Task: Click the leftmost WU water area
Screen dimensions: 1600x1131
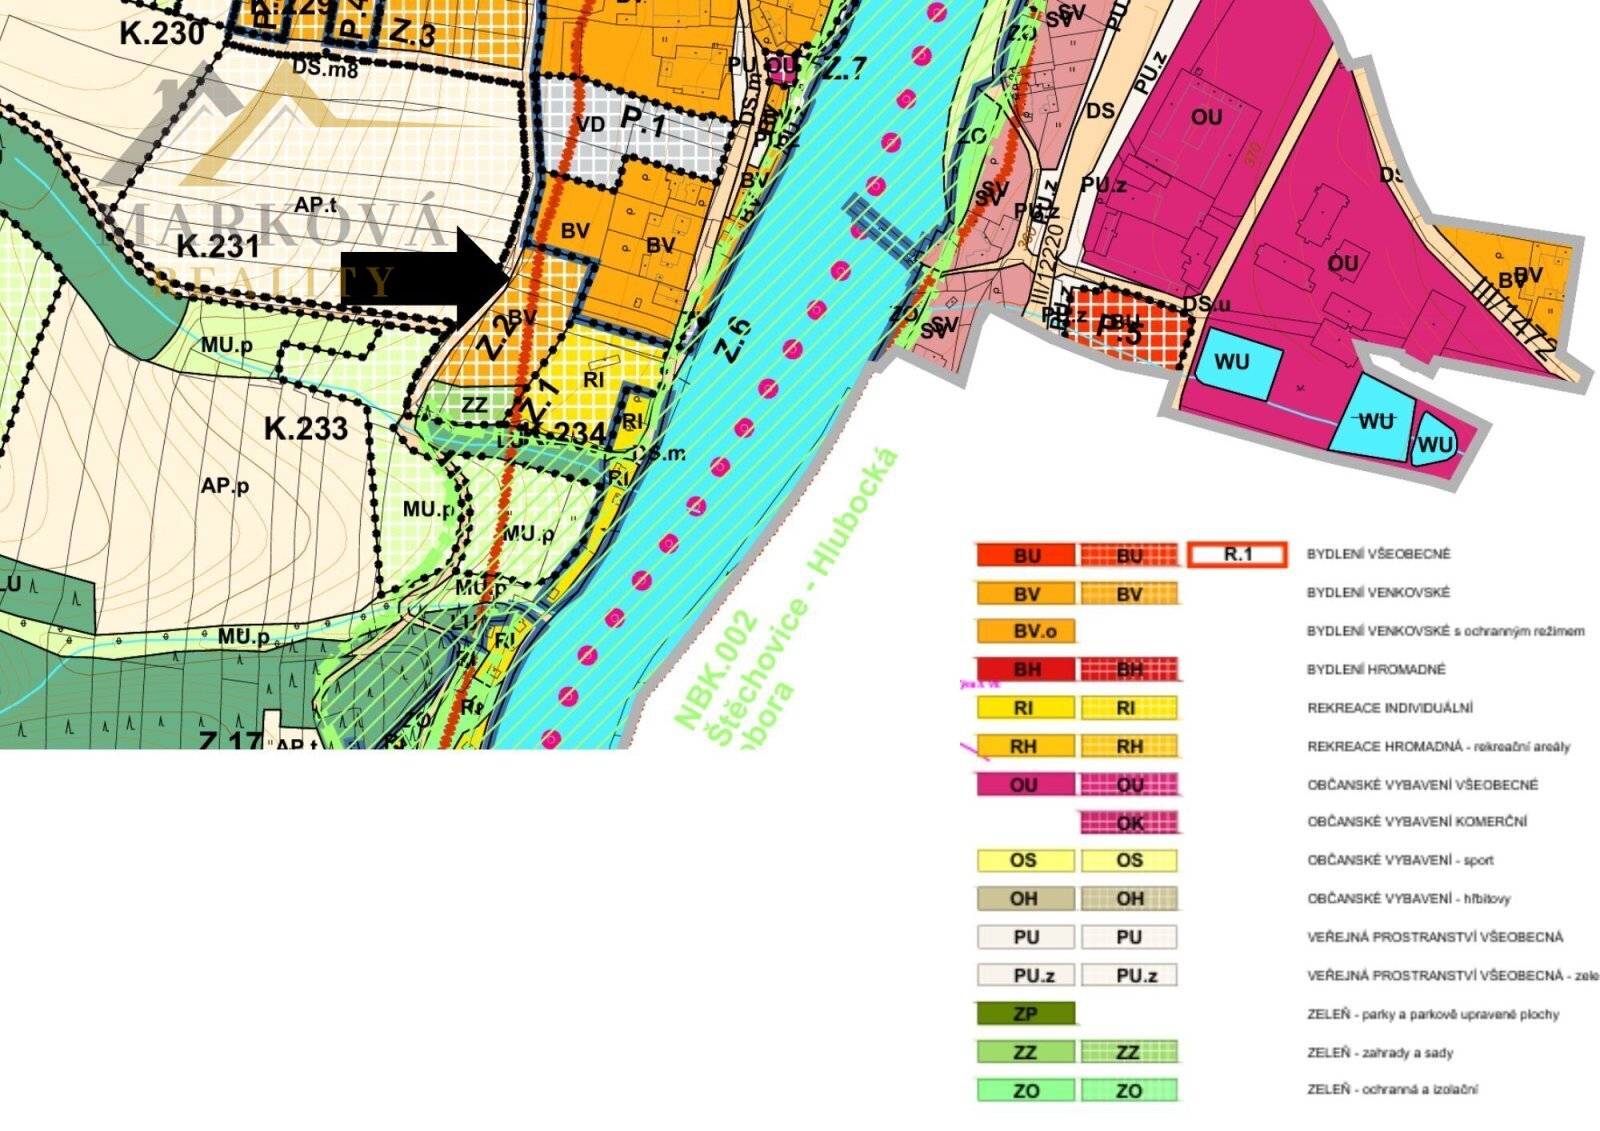Action: [1235, 362]
